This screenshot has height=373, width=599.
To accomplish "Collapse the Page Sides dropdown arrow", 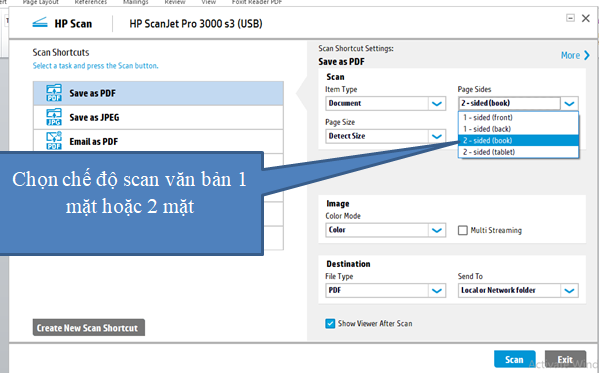I will point(569,104).
